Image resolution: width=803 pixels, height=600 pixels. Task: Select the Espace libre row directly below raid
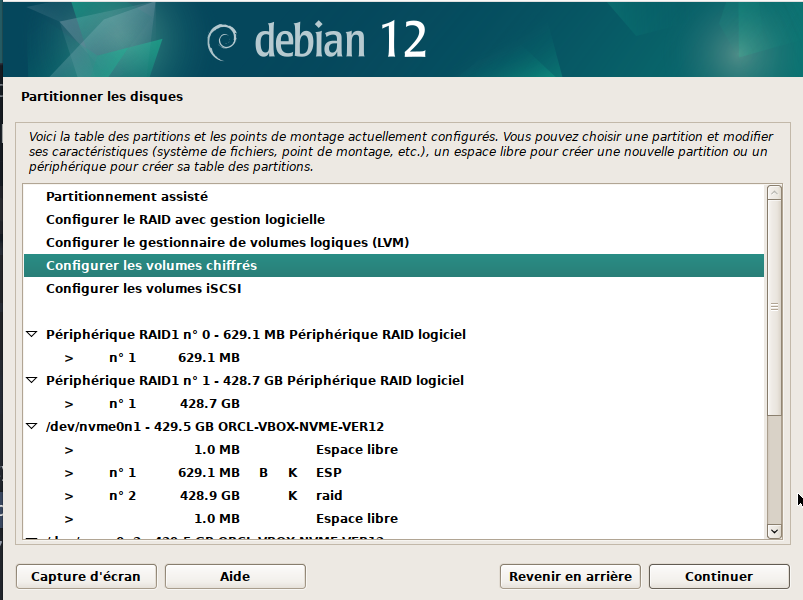[x=394, y=519]
